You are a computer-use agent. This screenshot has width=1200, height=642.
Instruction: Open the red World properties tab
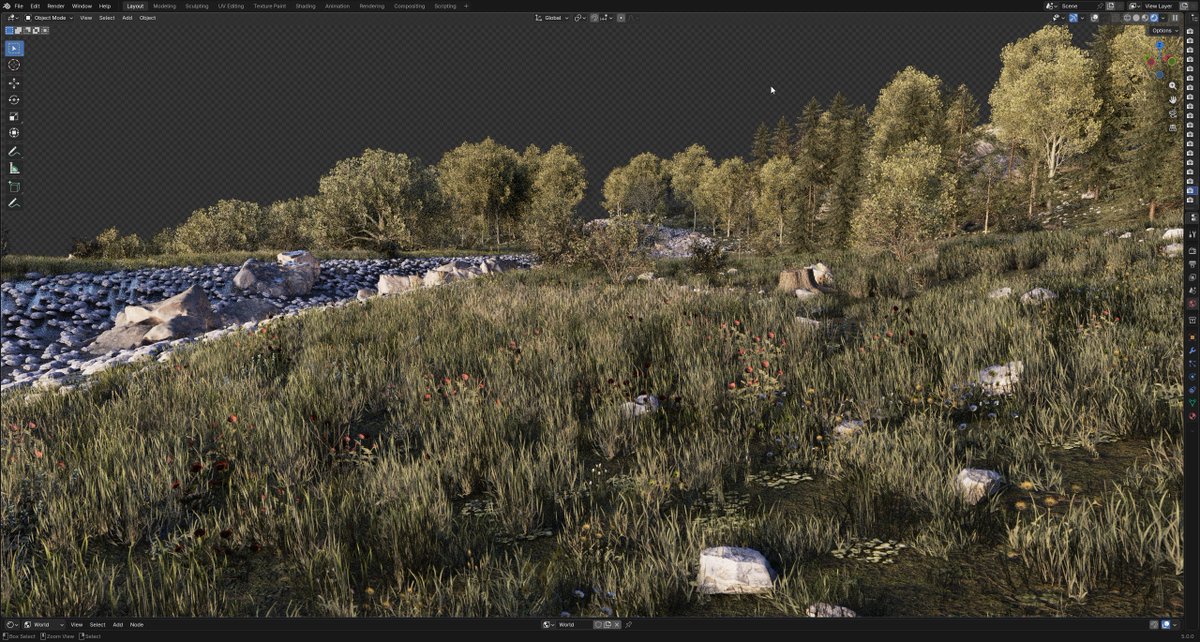tap(1192, 304)
